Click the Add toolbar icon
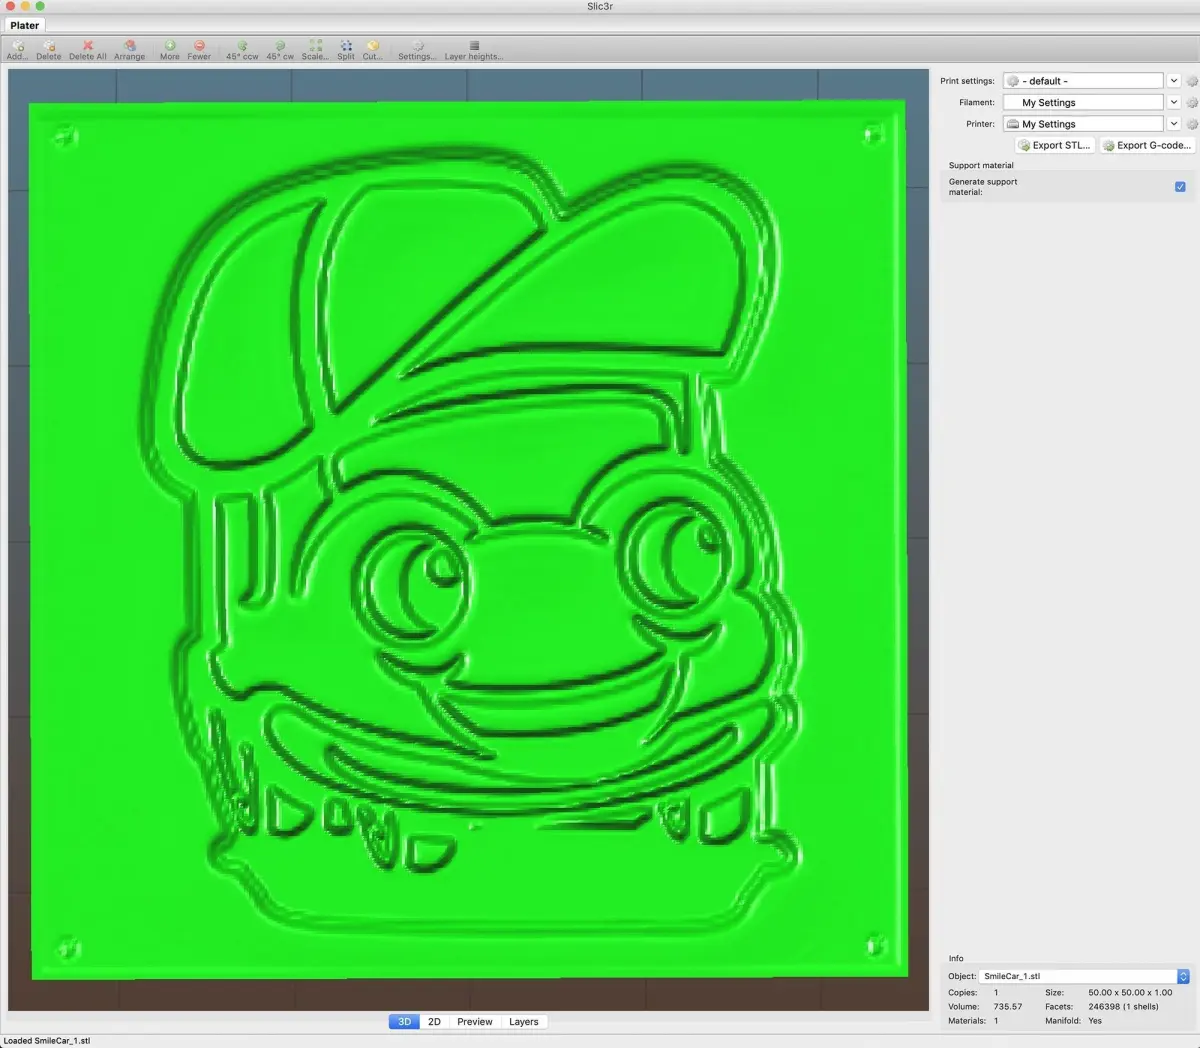Viewport: 1200px width, 1048px height. pos(17,50)
